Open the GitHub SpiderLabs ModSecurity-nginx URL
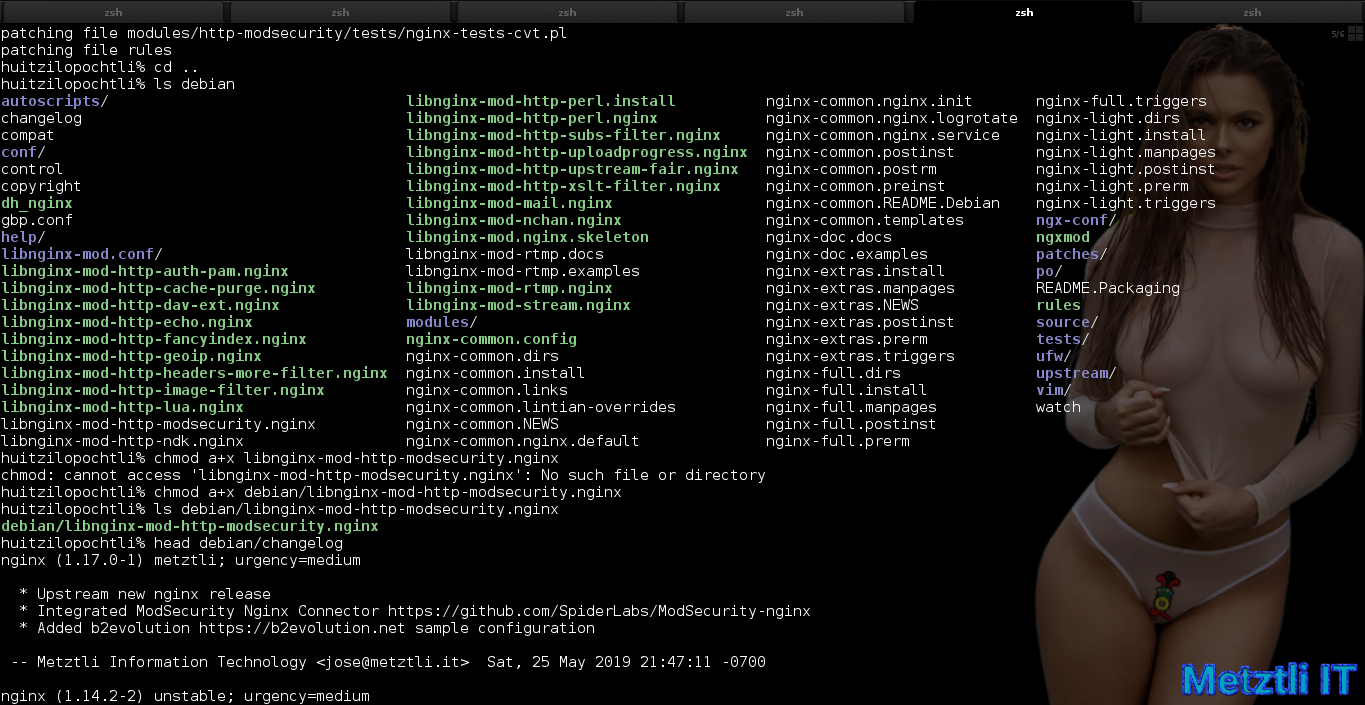The height and width of the screenshot is (705, 1365). (599, 611)
